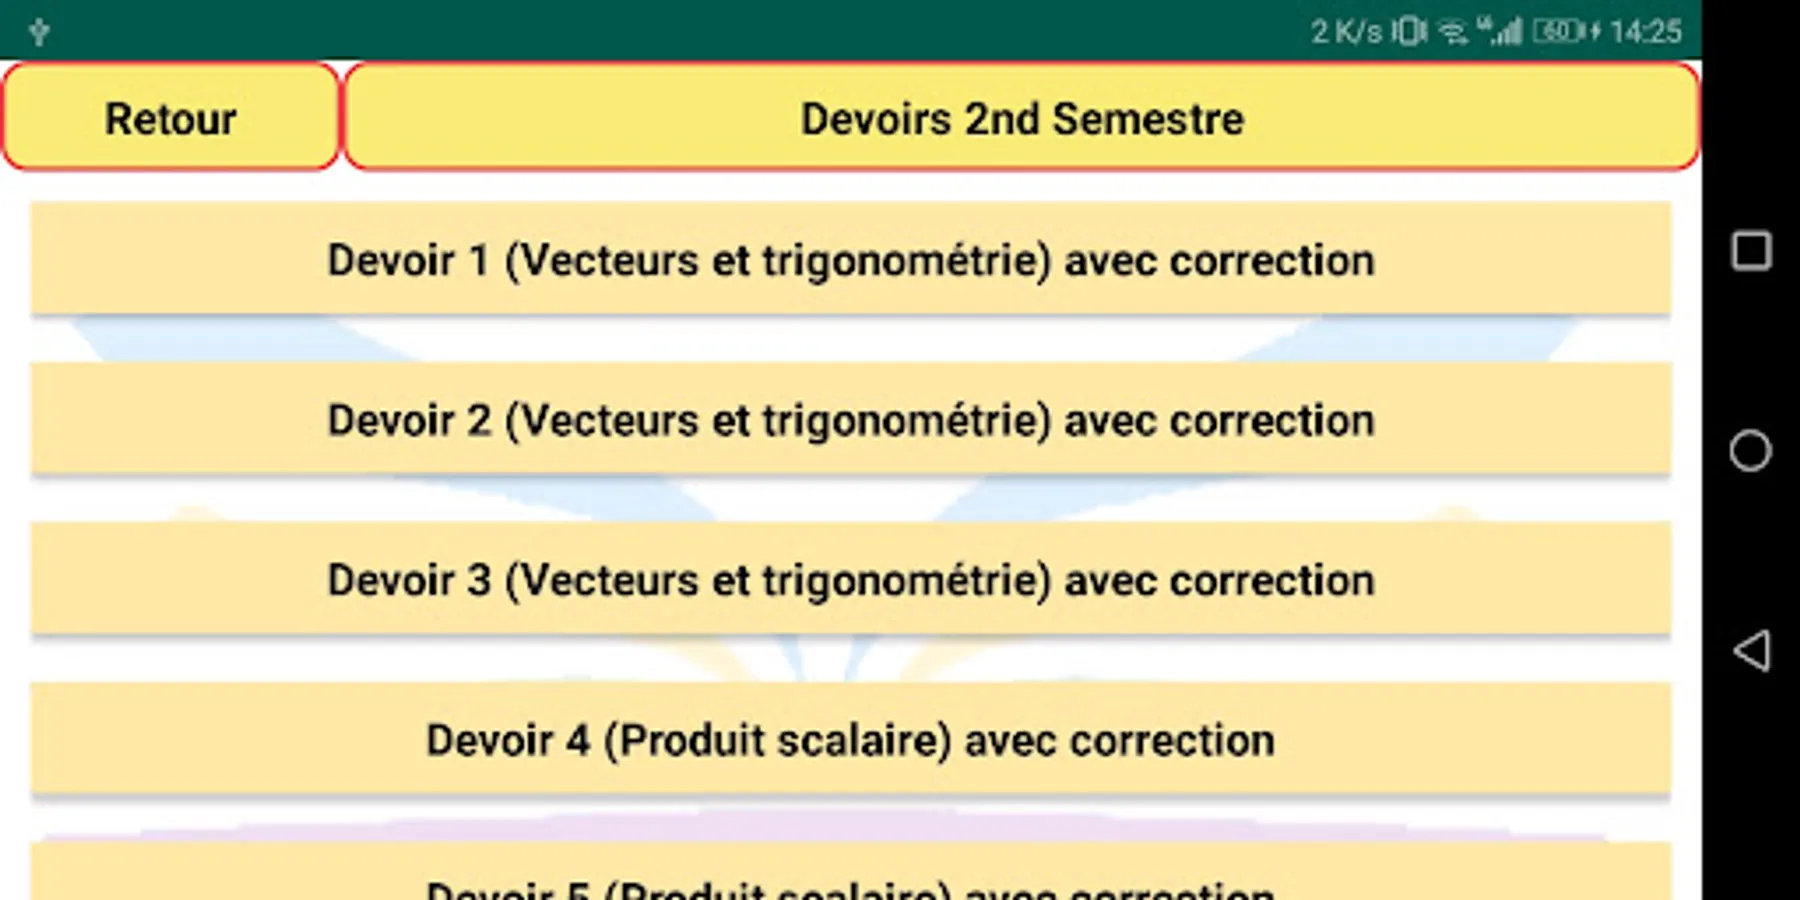Tap the vibrate mode status icon
This screenshot has height=900, width=1800.
click(x=1409, y=32)
